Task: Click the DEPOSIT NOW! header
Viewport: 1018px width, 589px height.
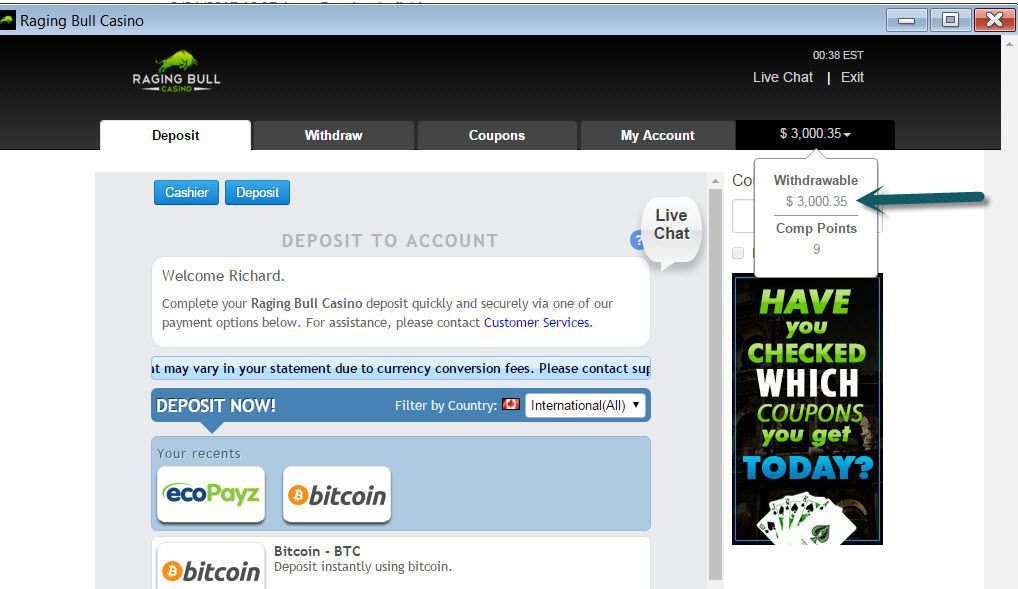Action: click(x=216, y=406)
